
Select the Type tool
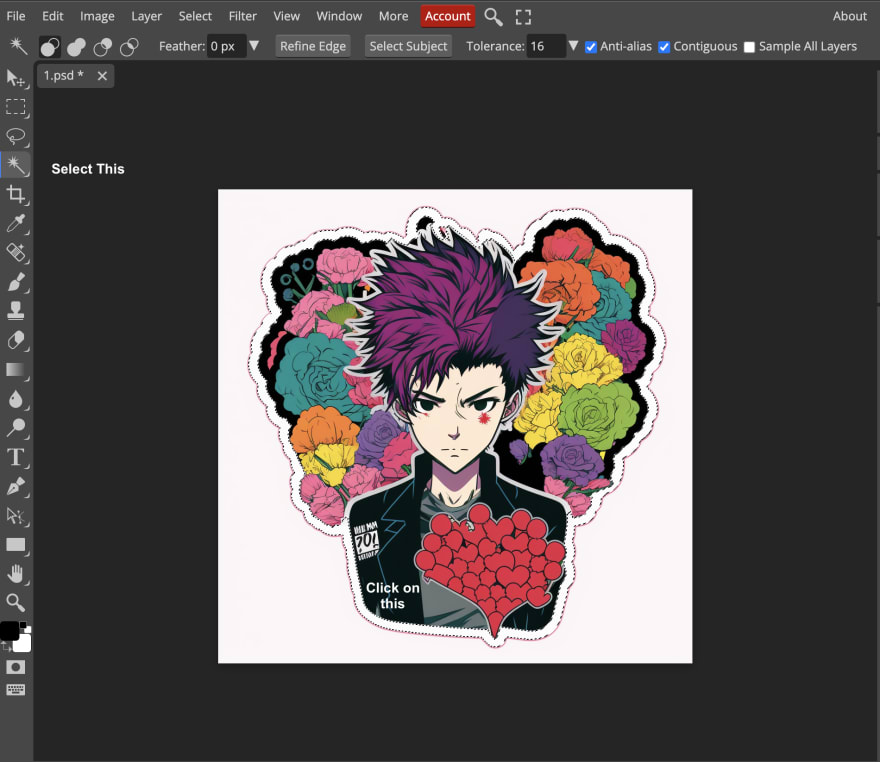click(16, 457)
